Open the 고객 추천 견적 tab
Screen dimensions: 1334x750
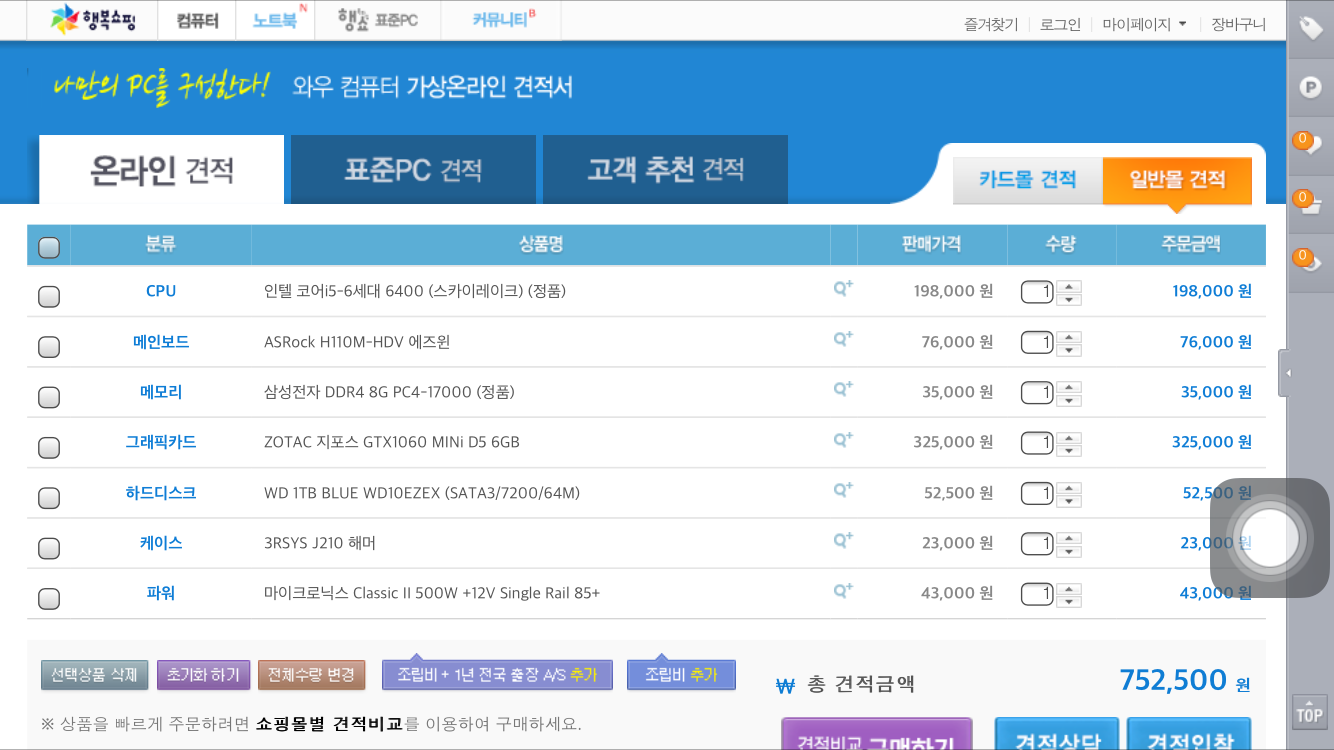665,170
